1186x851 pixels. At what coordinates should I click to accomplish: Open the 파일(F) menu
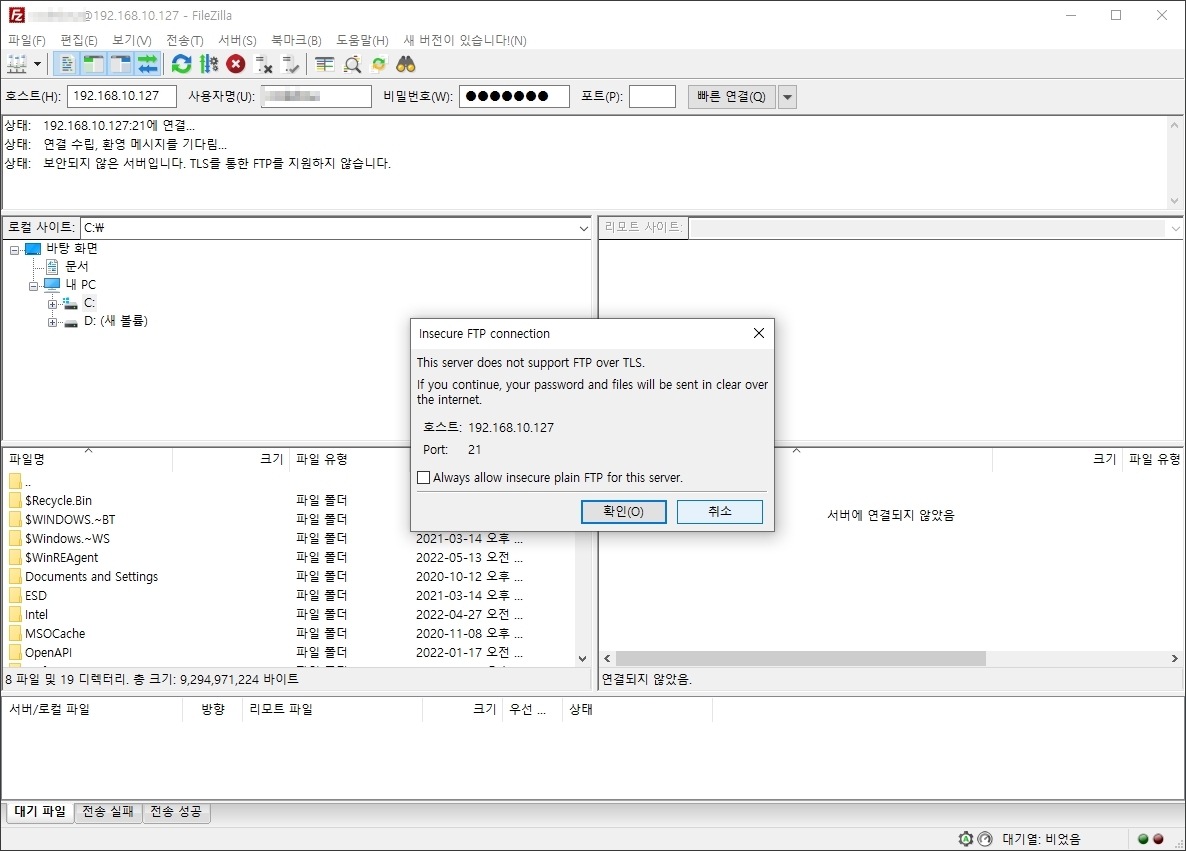[x=26, y=40]
